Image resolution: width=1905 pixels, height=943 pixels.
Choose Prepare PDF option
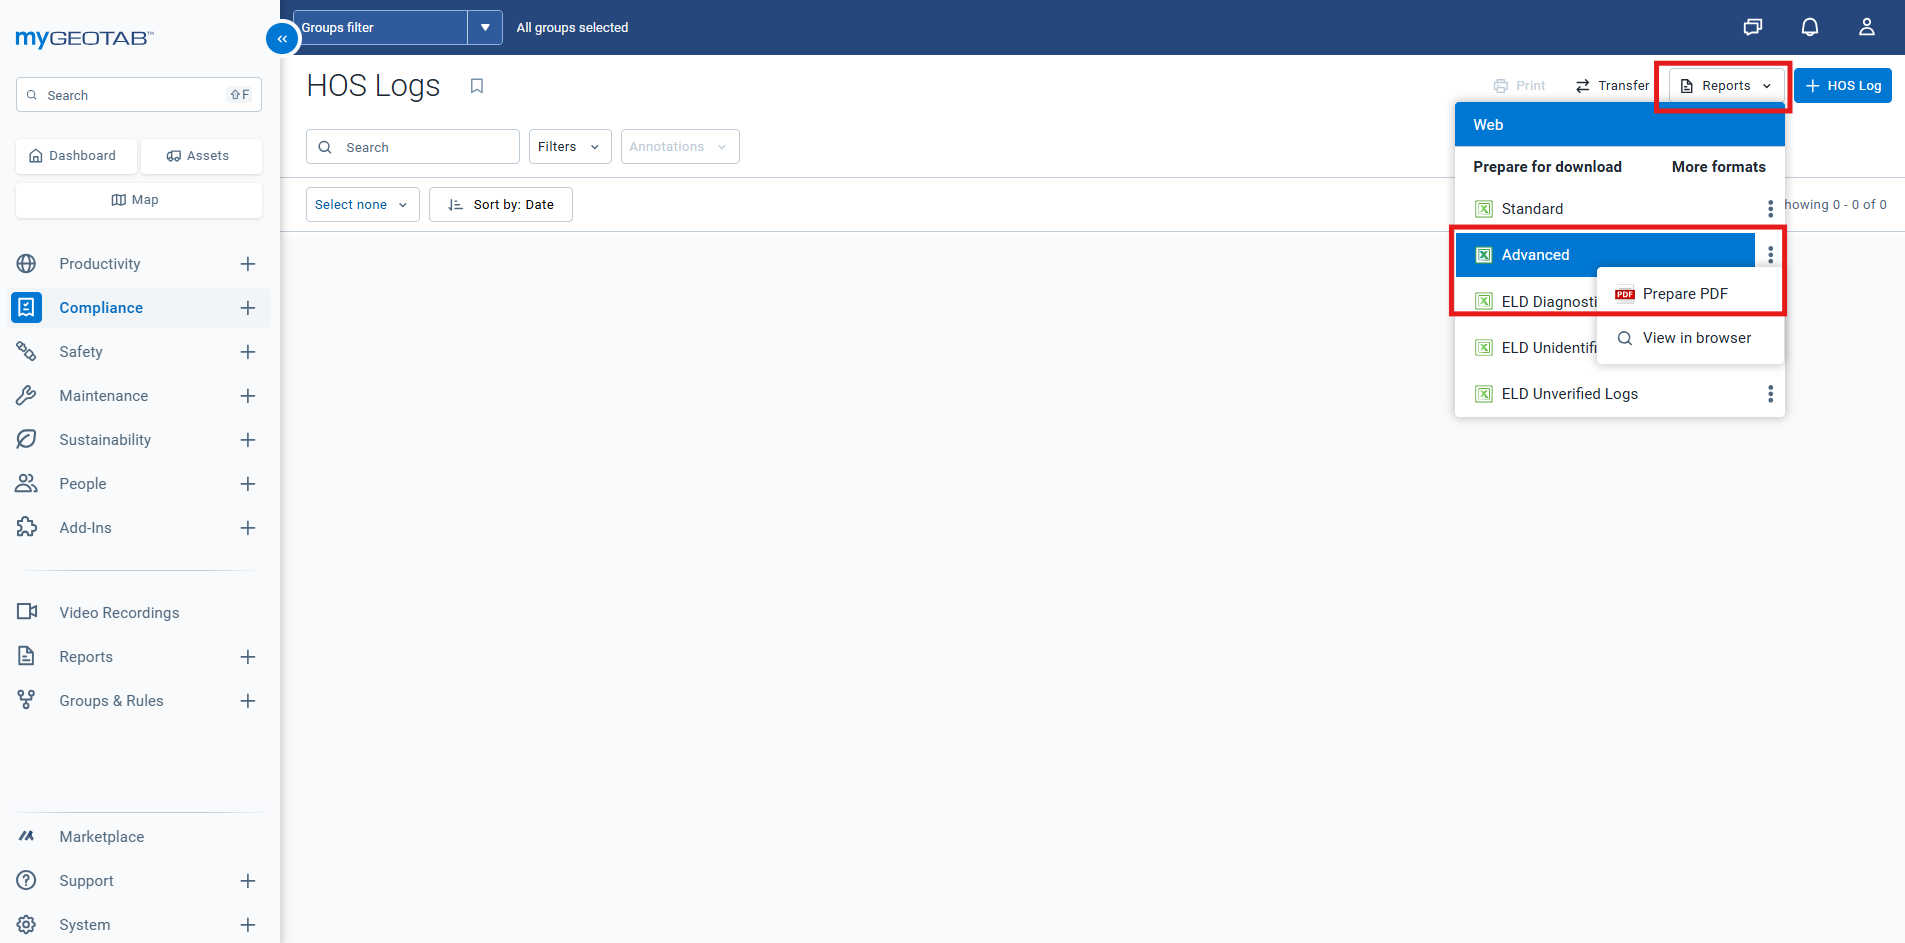[1690, 294]
